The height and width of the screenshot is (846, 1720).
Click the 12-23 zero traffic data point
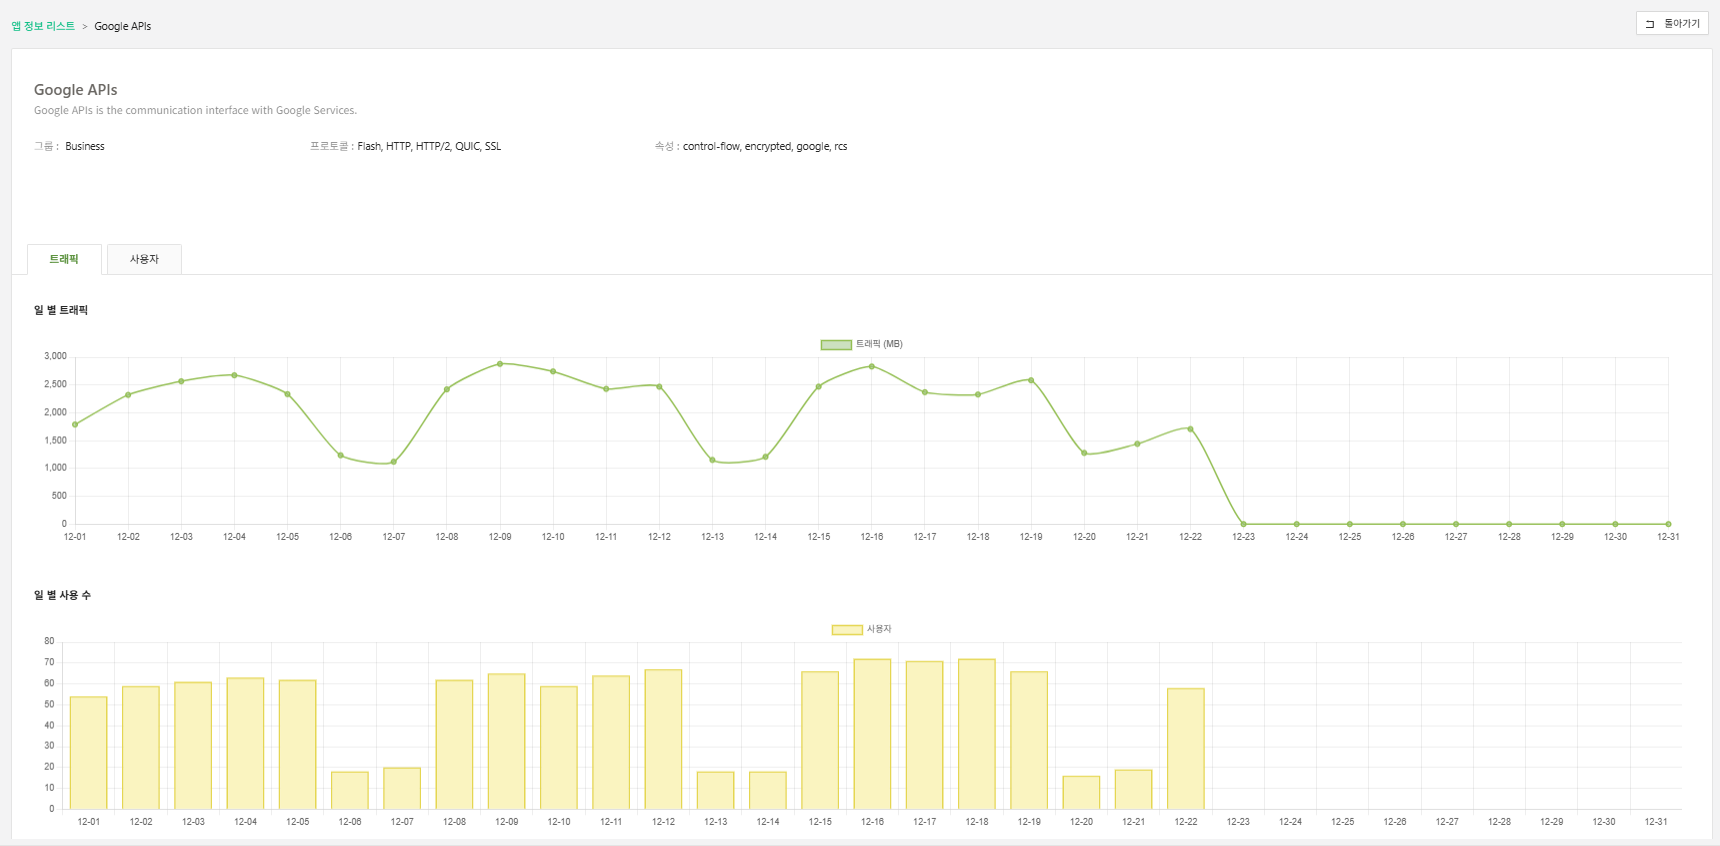pyautogui.click(x=1243, y=524)
